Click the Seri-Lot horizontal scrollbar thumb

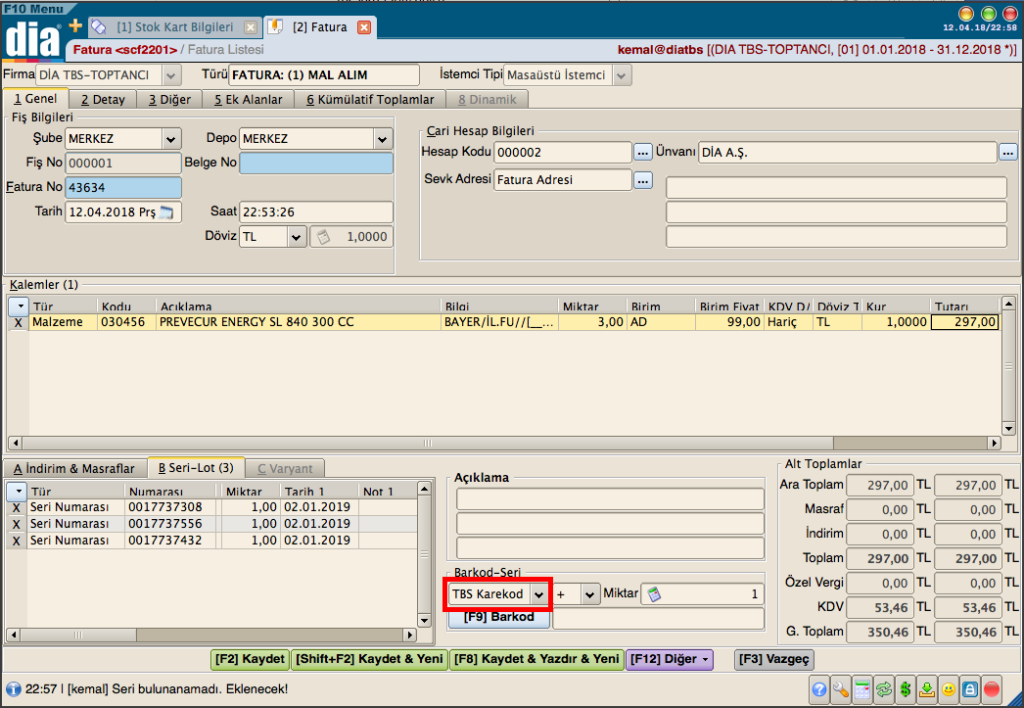77,635
